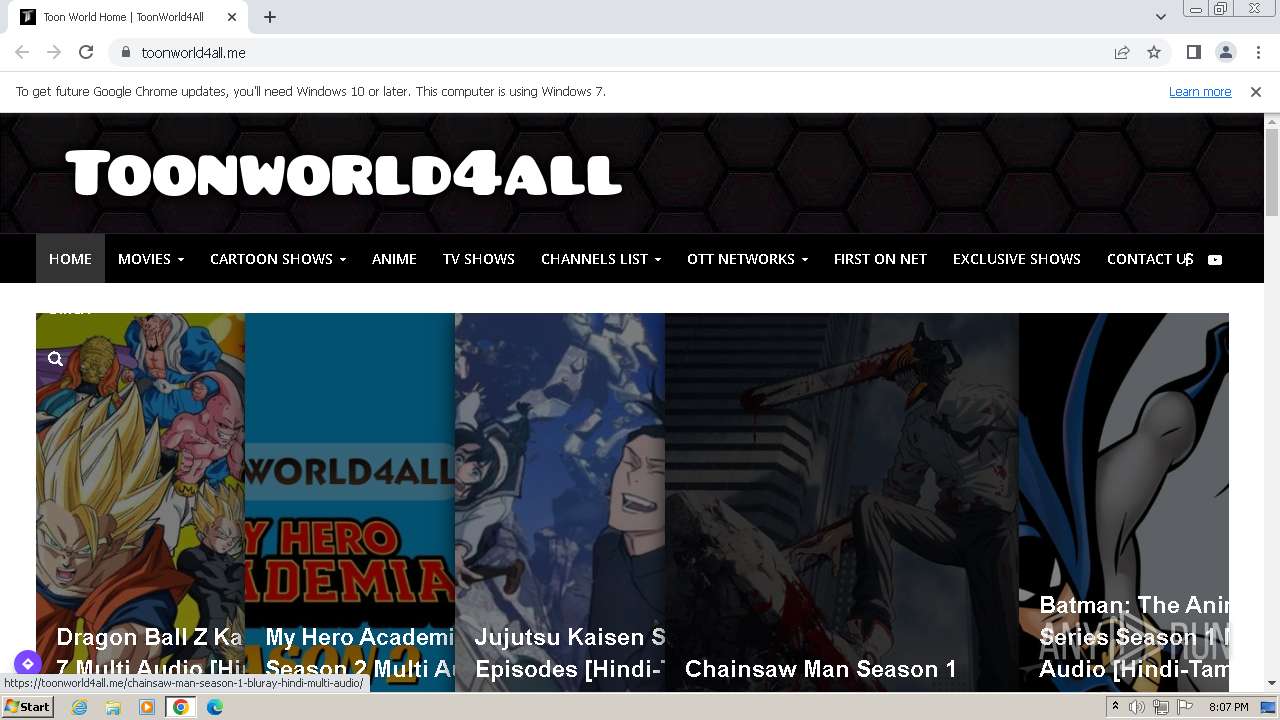The height and width of the screenshot is (720, 1280).
Task: Bookmark this tab with star icon
Action: pyautogui.click(x=1154, y=52)
